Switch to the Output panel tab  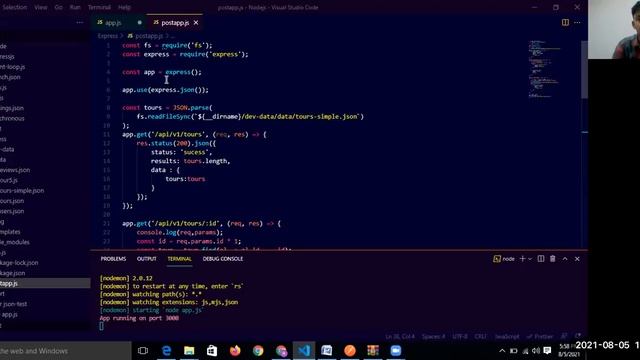pos(147,259)
